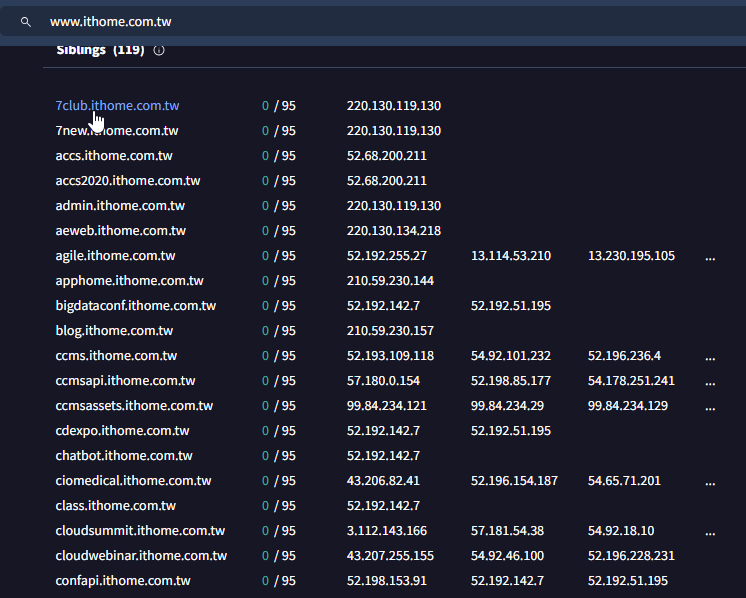Viewport: 746px width, 598px height.
Task: Open accs2020.ithome.com.tw domain
Action: click(x=128, y=180)
